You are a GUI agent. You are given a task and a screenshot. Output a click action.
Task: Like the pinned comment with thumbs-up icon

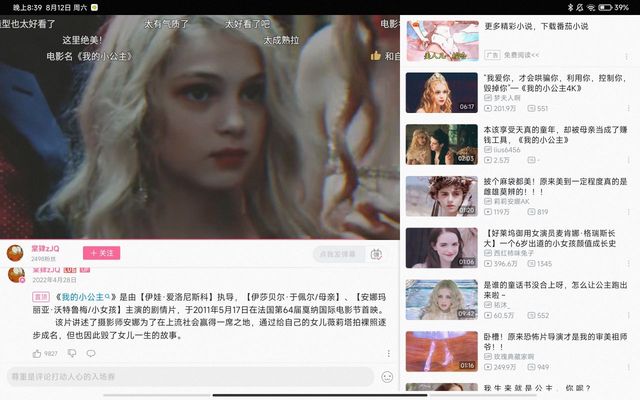click(37, 353)
